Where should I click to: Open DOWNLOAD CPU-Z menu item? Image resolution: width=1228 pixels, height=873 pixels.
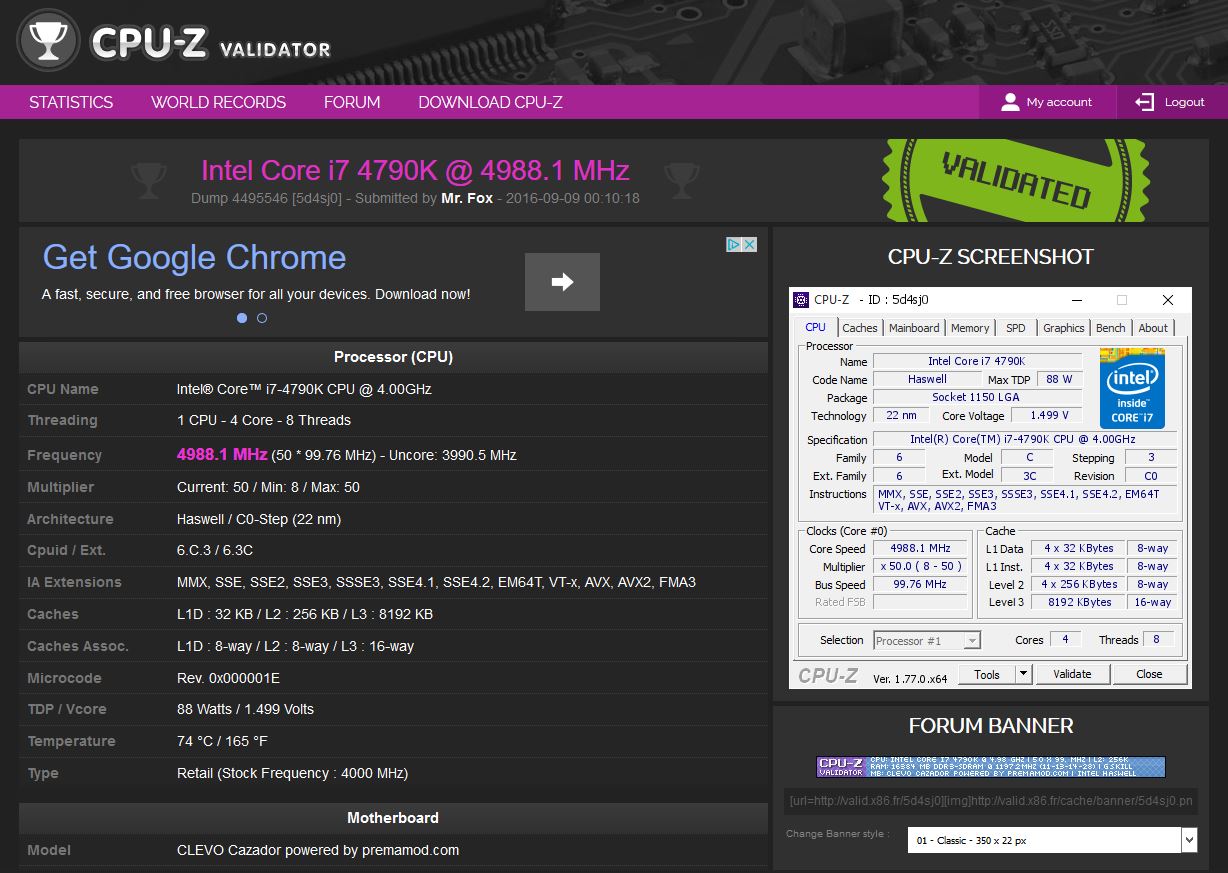[490, 102]
